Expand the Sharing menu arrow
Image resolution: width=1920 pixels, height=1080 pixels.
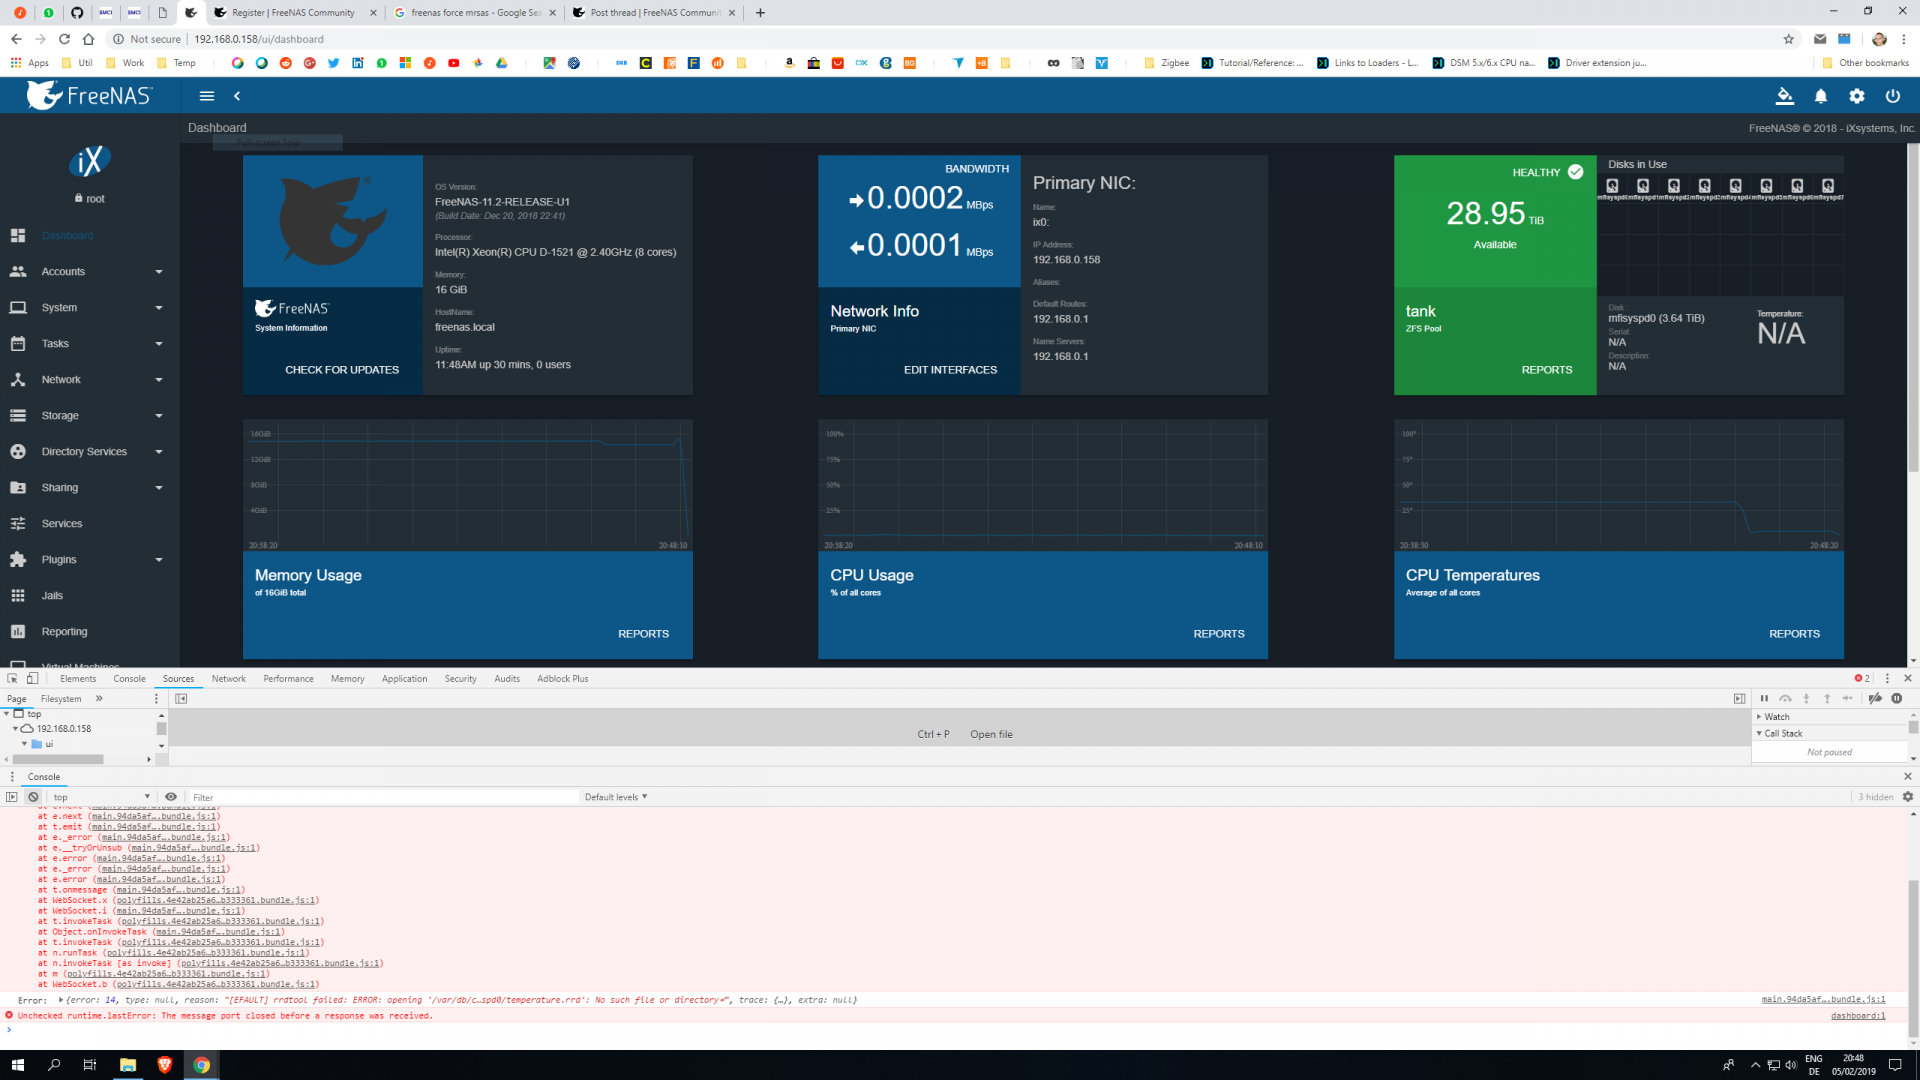point(159,488)
